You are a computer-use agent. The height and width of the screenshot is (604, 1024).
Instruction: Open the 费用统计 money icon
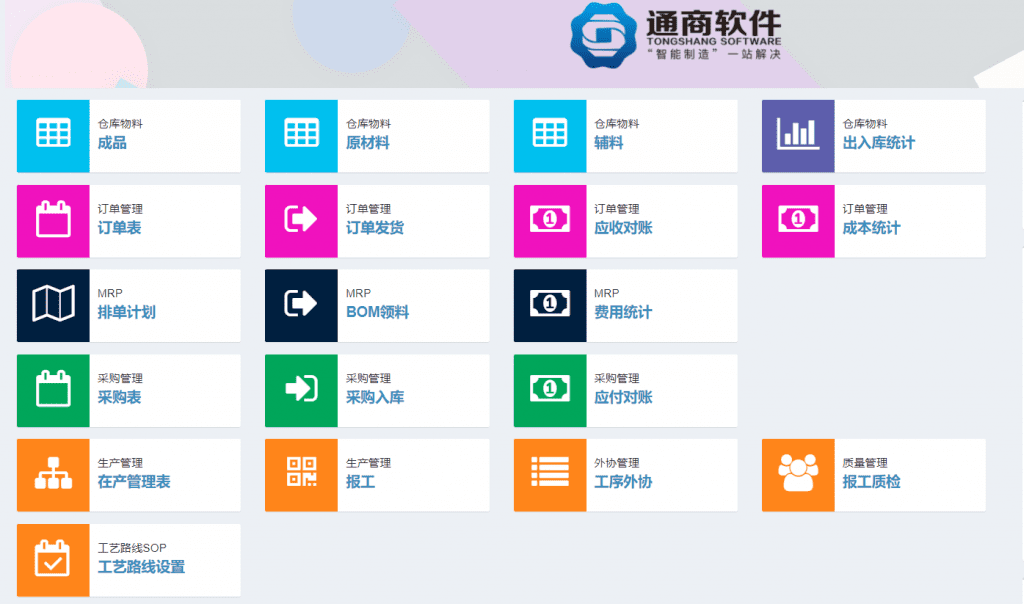point(550,305)
